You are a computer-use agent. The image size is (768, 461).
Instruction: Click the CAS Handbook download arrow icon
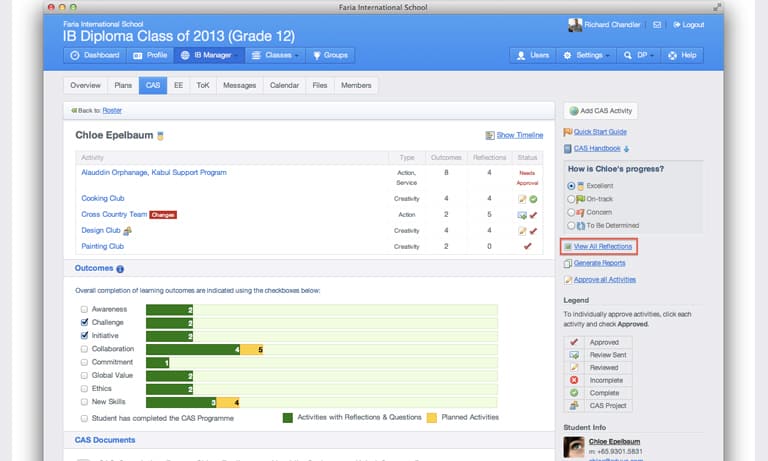(626, 148)
